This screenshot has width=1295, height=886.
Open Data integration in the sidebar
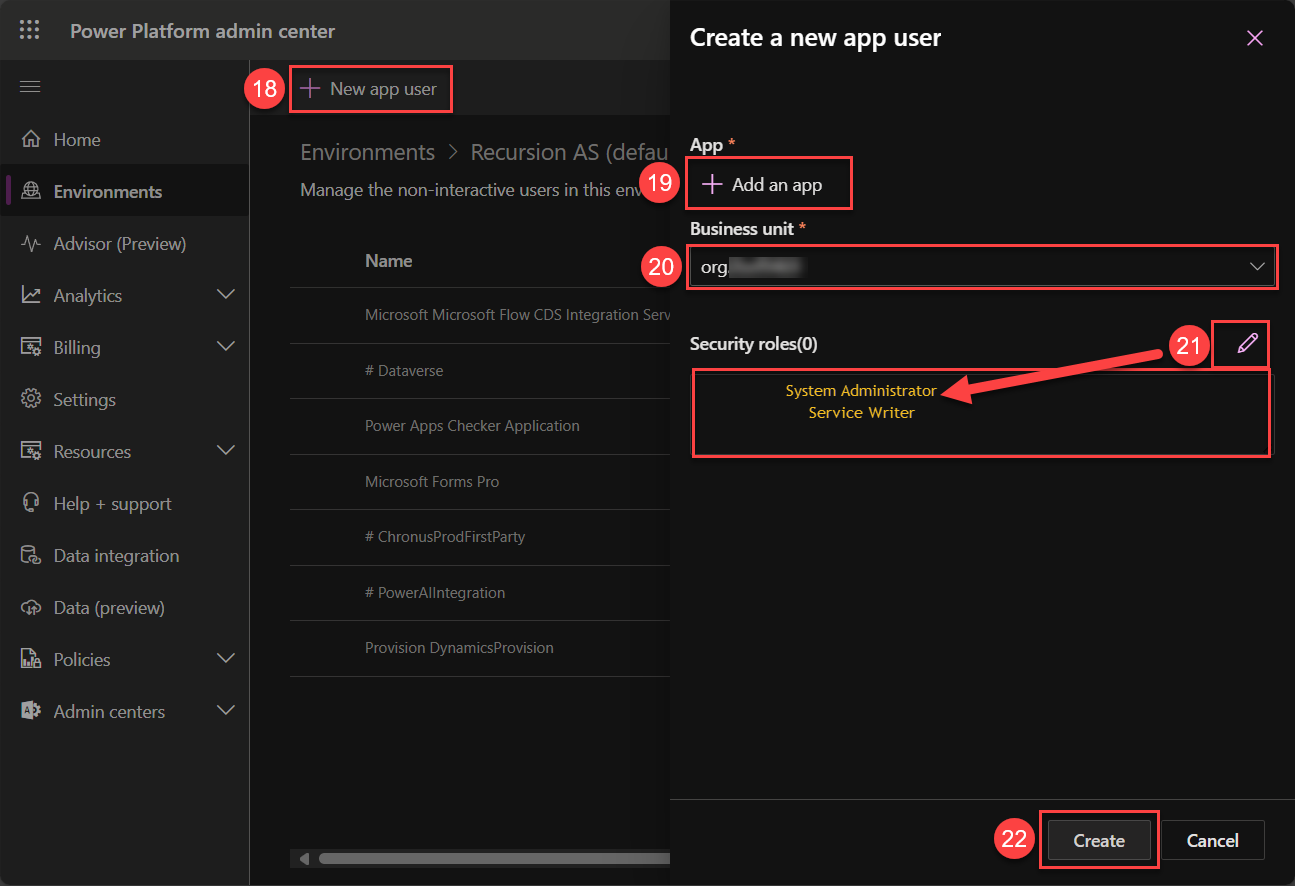29,555
